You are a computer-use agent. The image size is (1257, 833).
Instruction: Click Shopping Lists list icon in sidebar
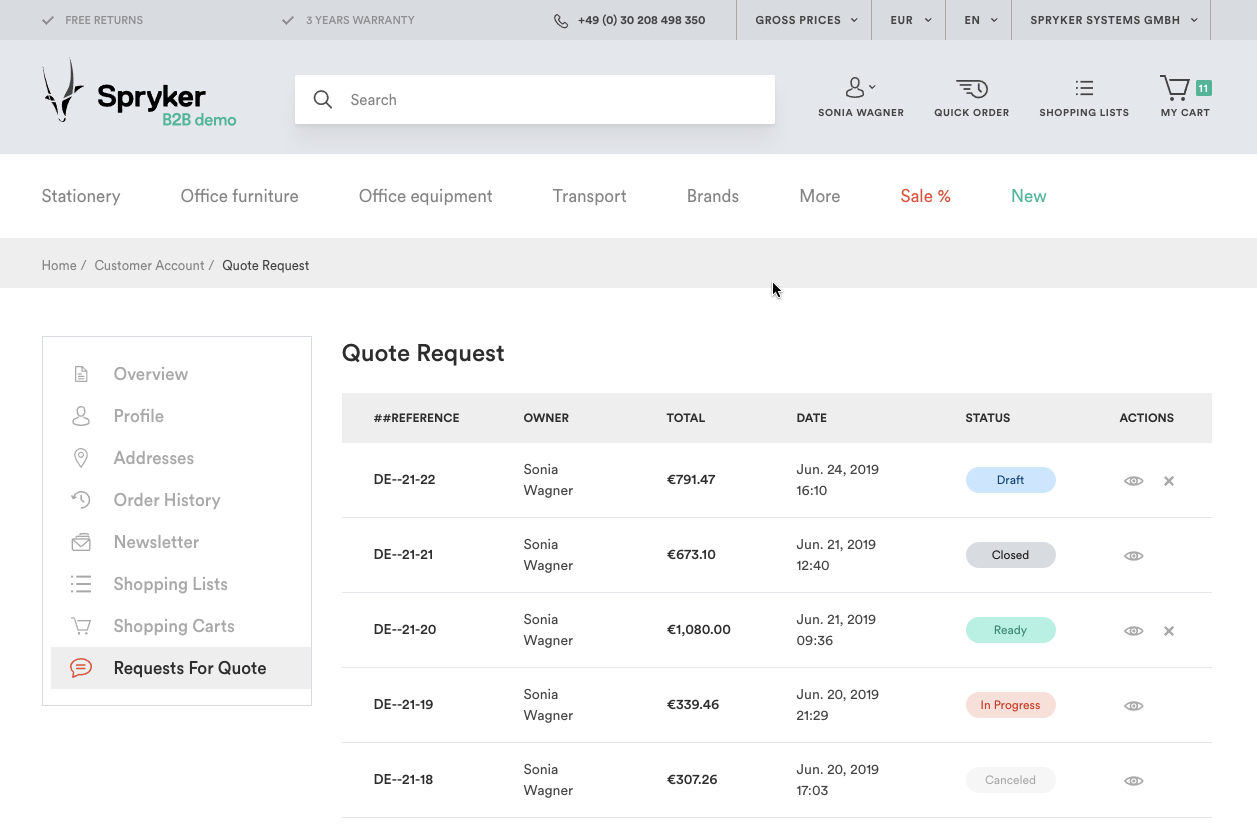(x=81, y=584)
